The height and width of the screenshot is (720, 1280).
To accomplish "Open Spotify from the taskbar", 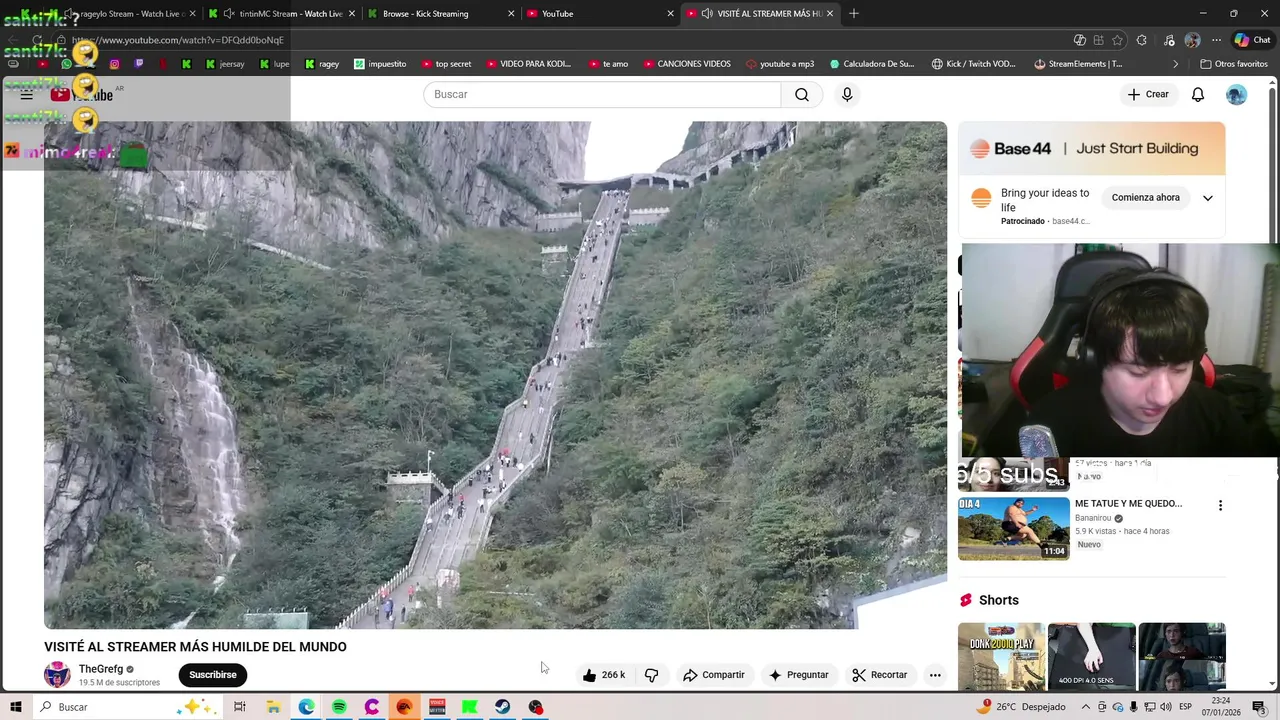I will [x=339, y=707].
